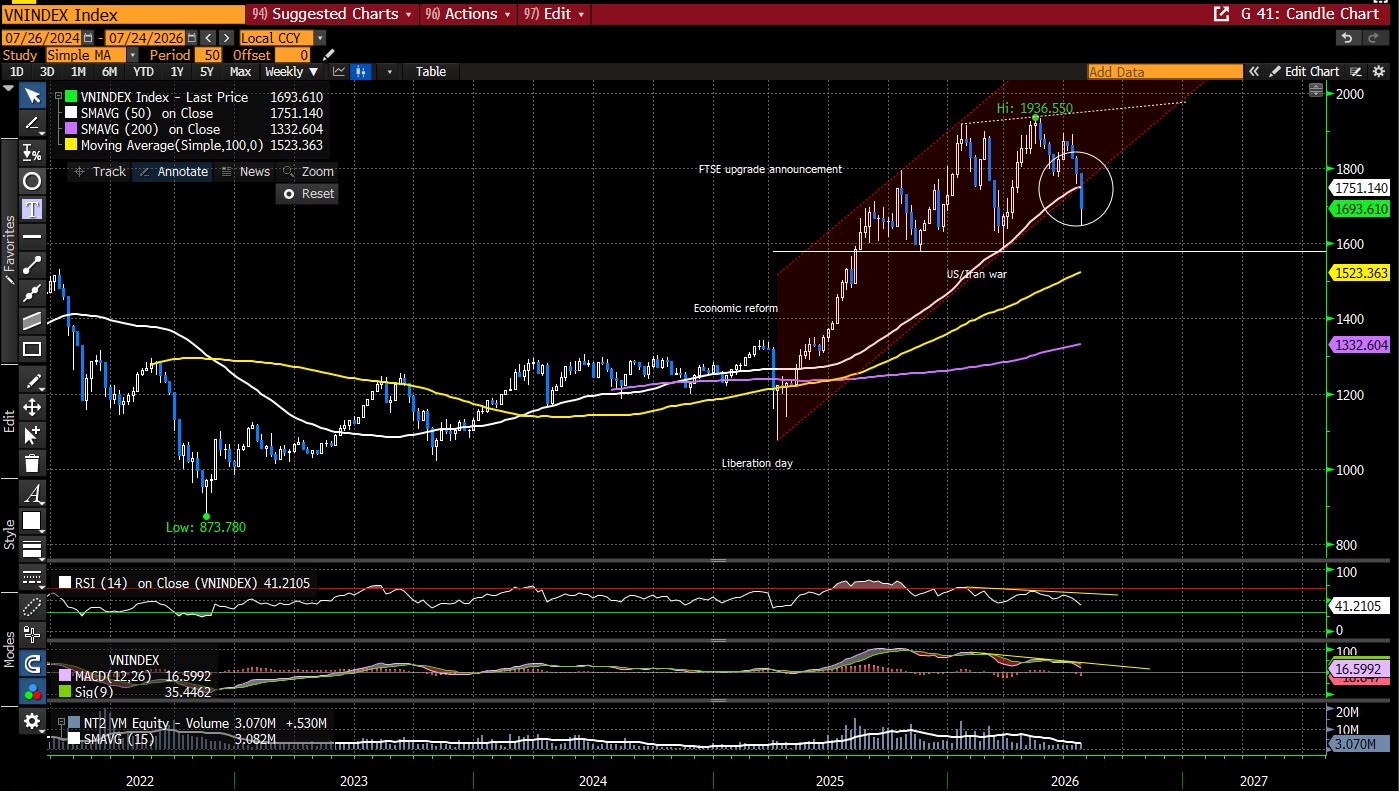This screenshot has height=791, width=1399.
Task: Click the annotation list icon beside Edit Chart
Action: [x=1356, y=72]
